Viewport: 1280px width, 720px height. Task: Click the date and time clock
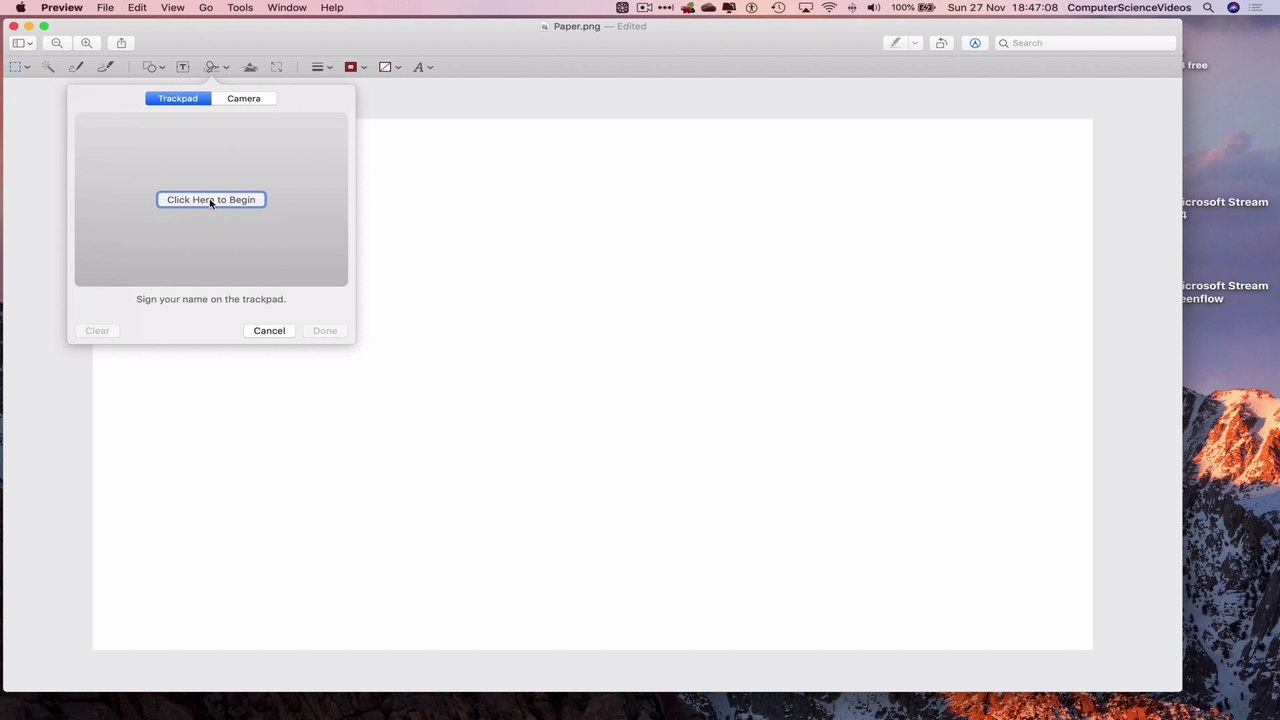tap(1002, 8)
